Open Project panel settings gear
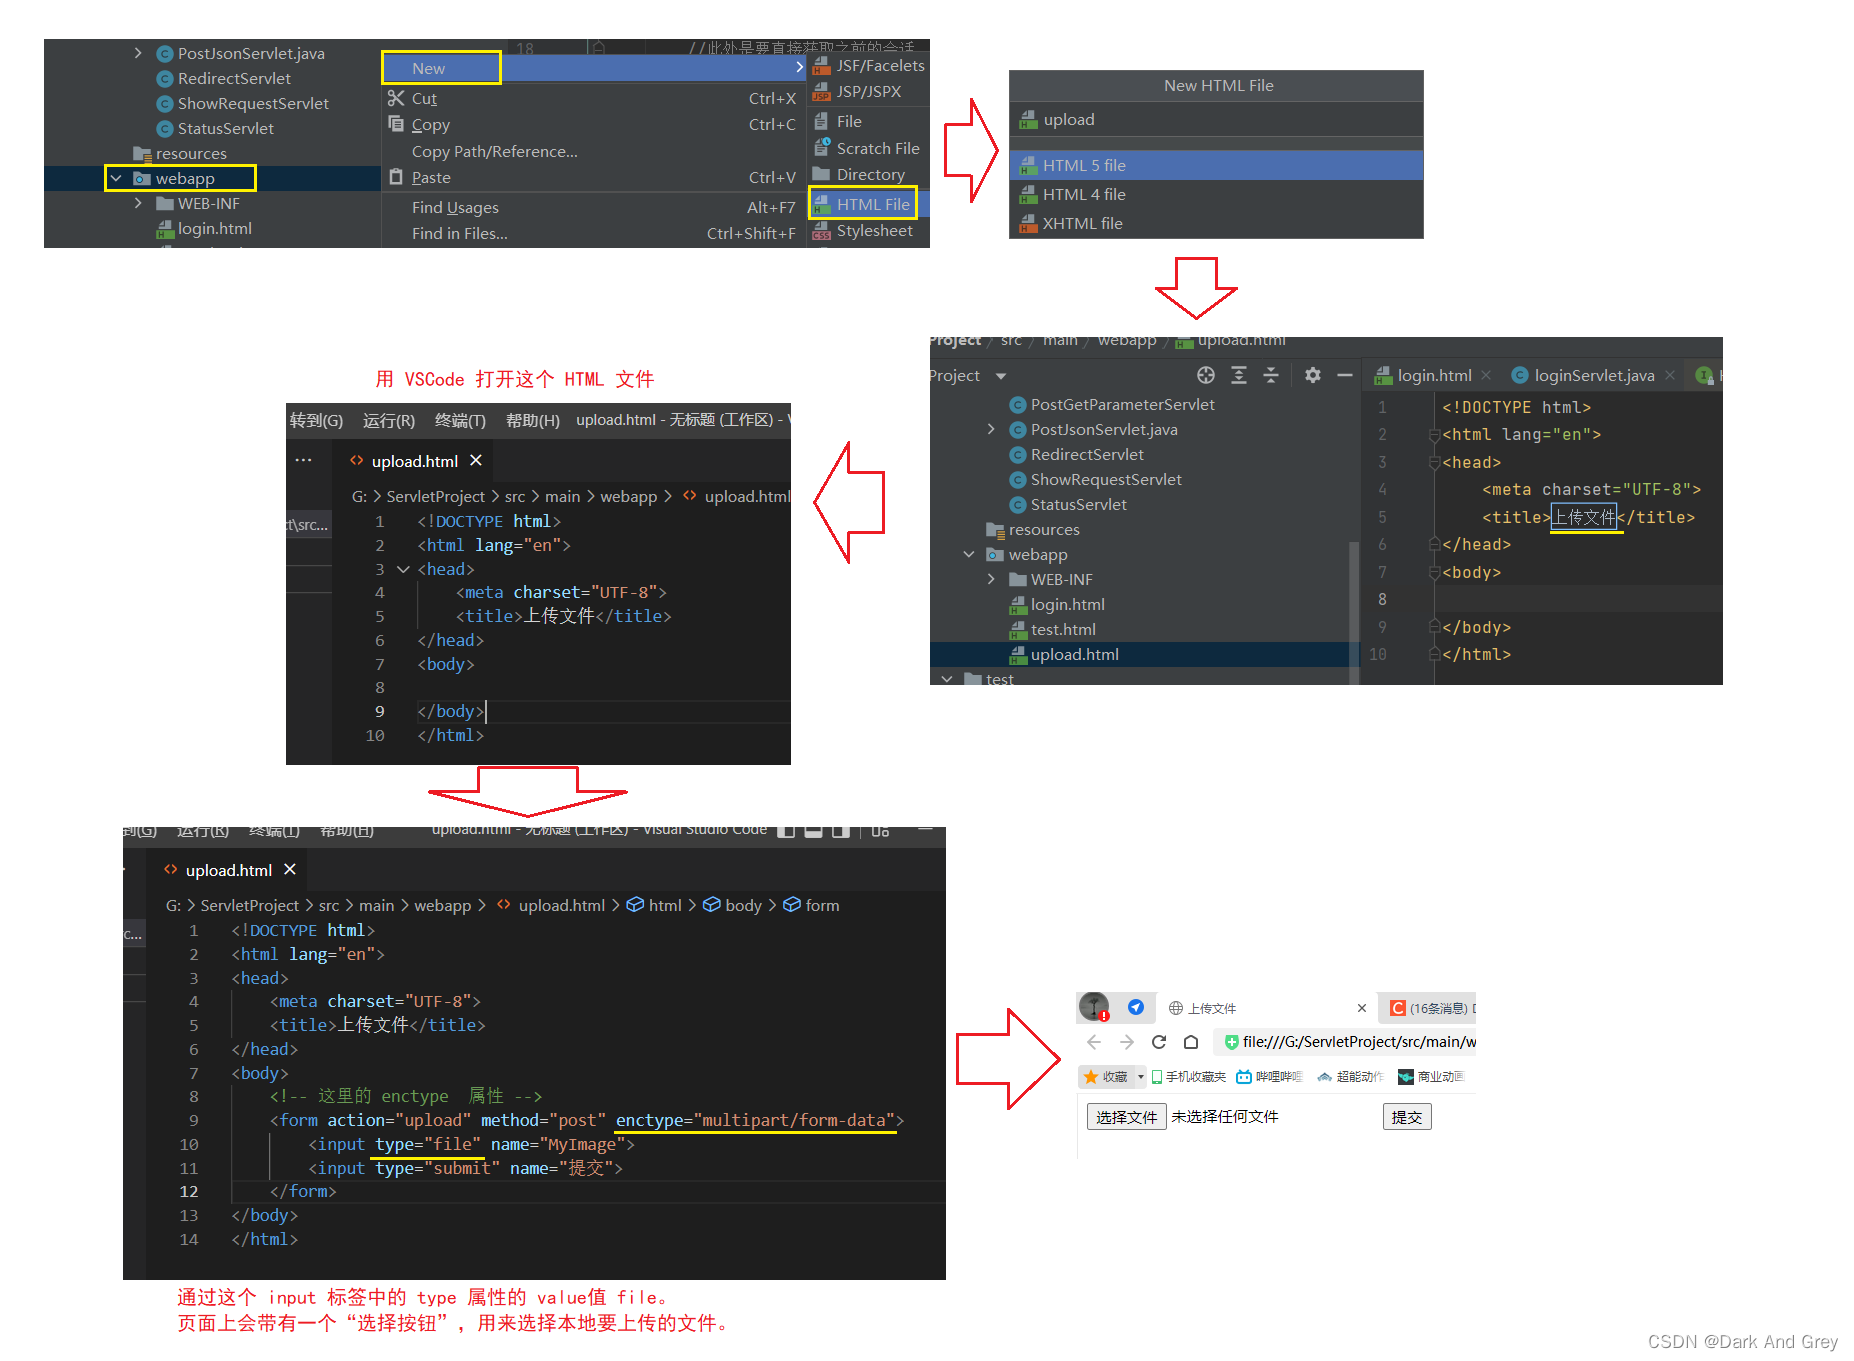 point(1313,375)
